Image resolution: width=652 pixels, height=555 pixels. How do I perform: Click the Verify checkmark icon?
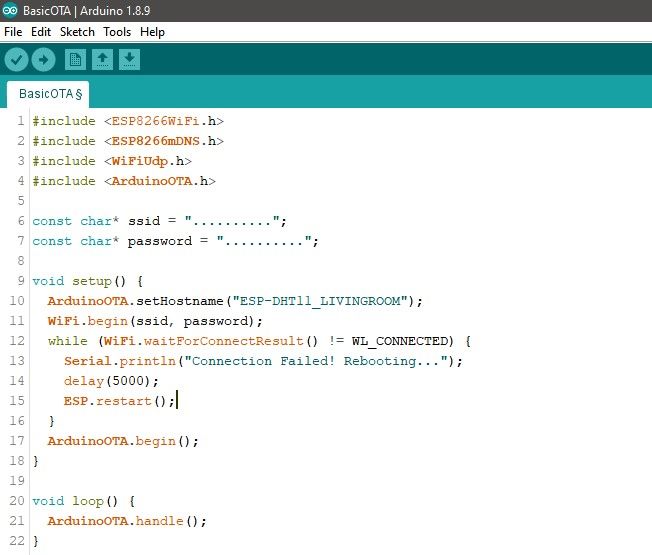17,59
